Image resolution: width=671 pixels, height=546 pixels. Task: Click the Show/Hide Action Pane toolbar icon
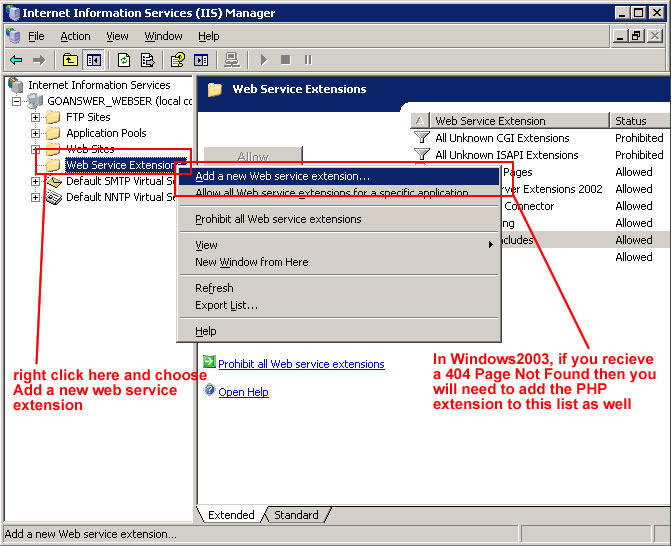201,60
